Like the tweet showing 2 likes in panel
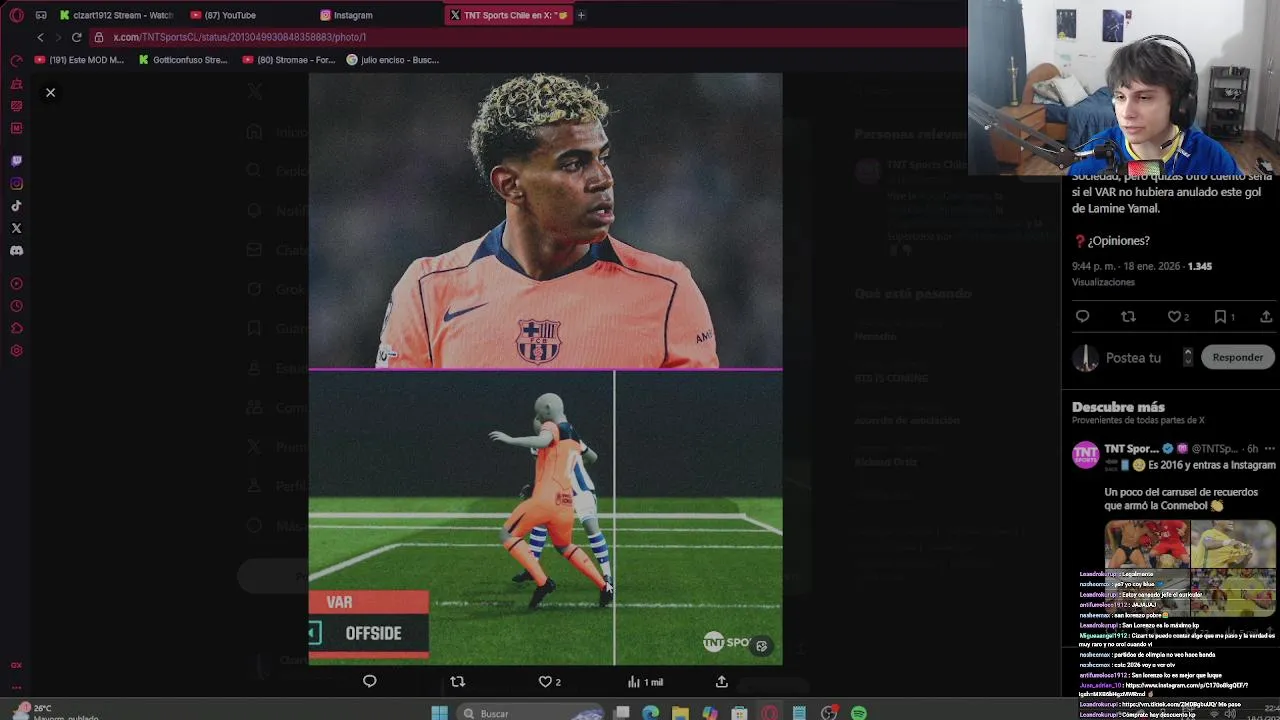This screenshot has width=1280, height=720. (x=1178, y=316)
